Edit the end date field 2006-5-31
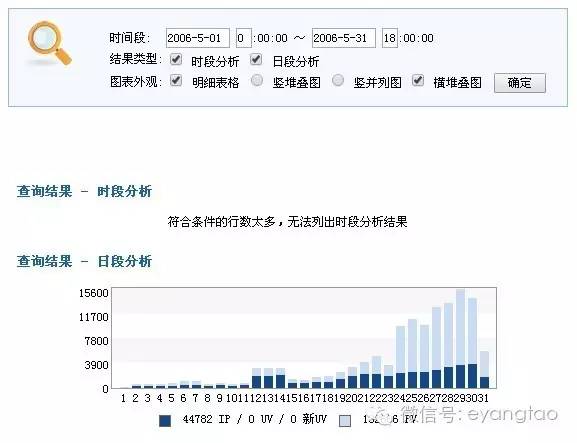The height and width of the screenshot is (443, 577). point(344,38)
